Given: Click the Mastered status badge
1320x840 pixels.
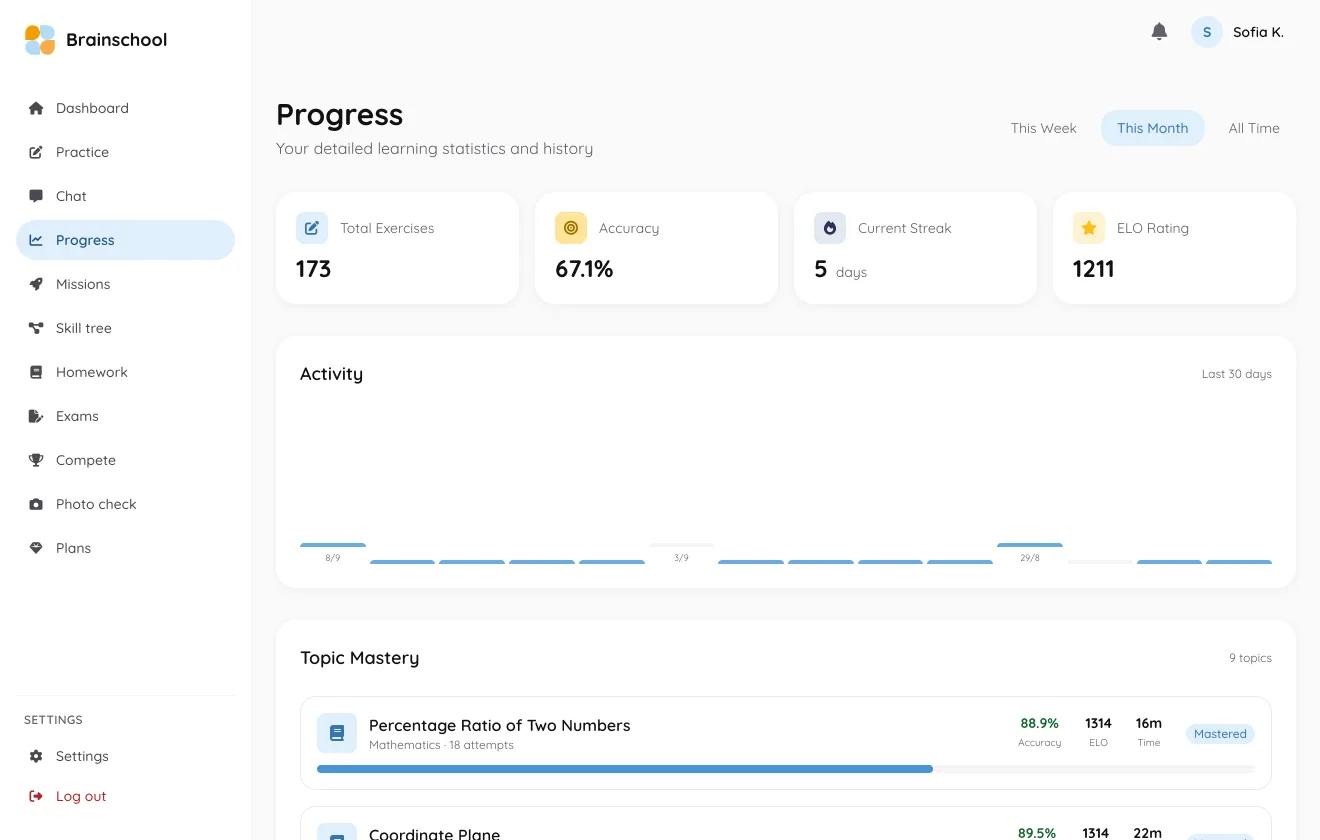Looking at the screenshot, I should tap(1220, 734).
